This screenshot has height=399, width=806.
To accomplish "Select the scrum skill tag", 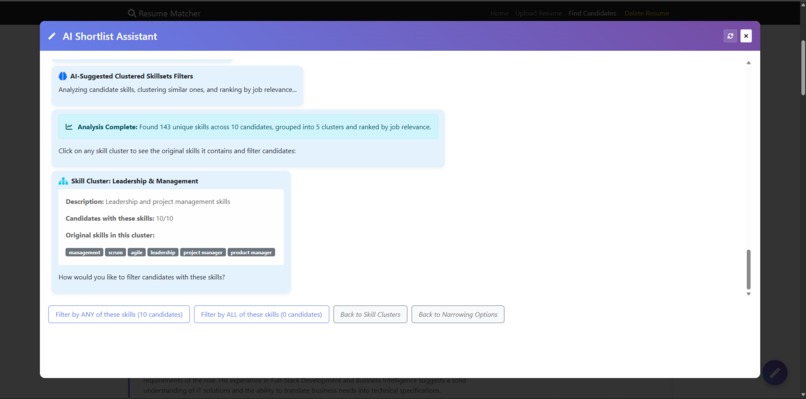I will tap(116, 252).
